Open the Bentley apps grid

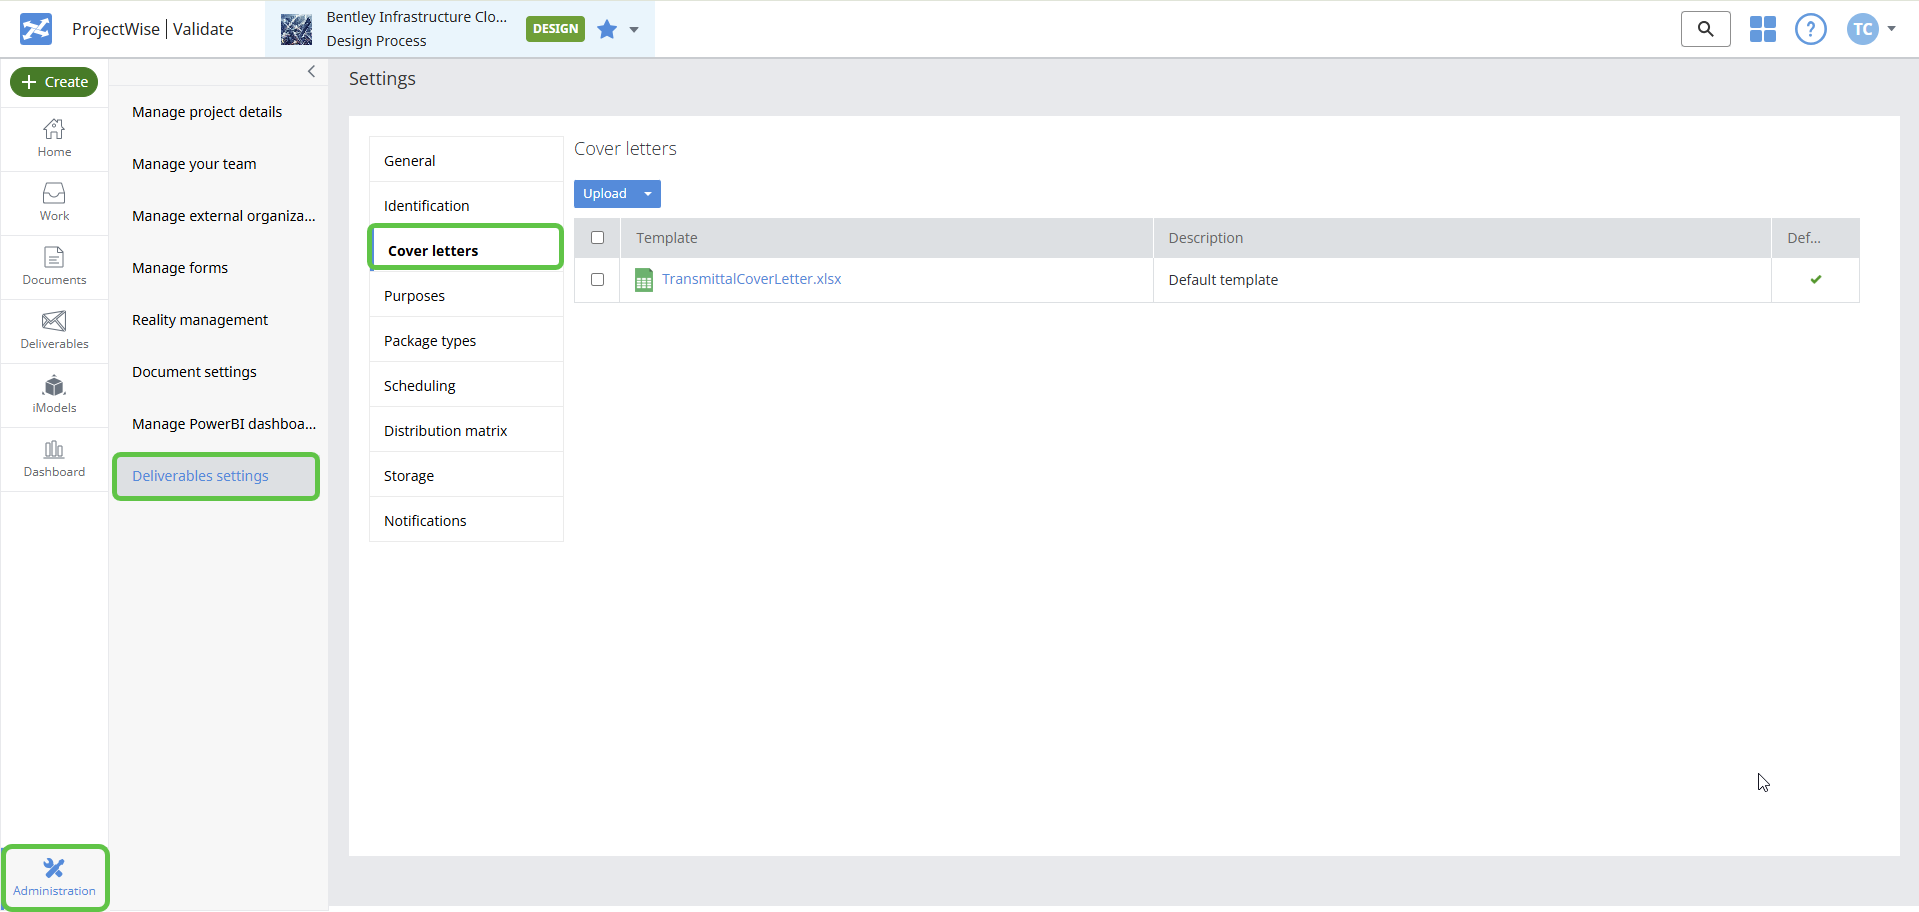pos(1762,29)
